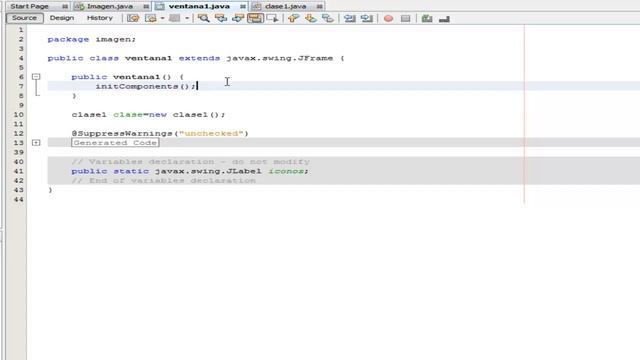Click the '@SuppressWarnings' annotation
Viewport: 640px width, 360px height.
click(x=122, y=133)
